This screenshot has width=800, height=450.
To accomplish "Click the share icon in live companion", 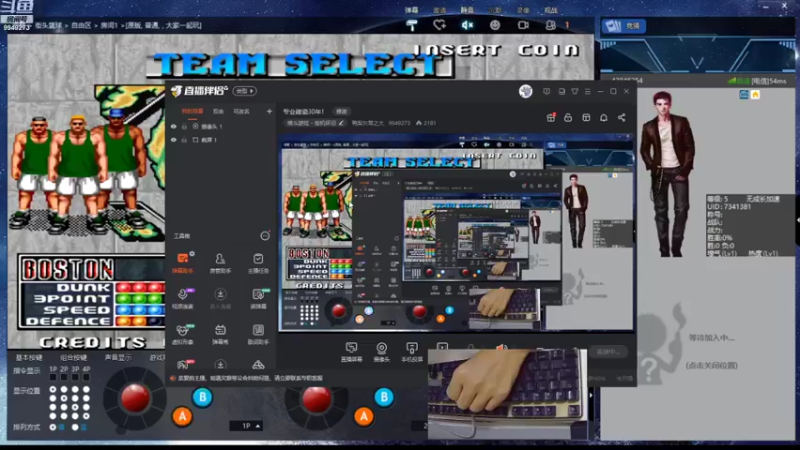I will 621,118.
